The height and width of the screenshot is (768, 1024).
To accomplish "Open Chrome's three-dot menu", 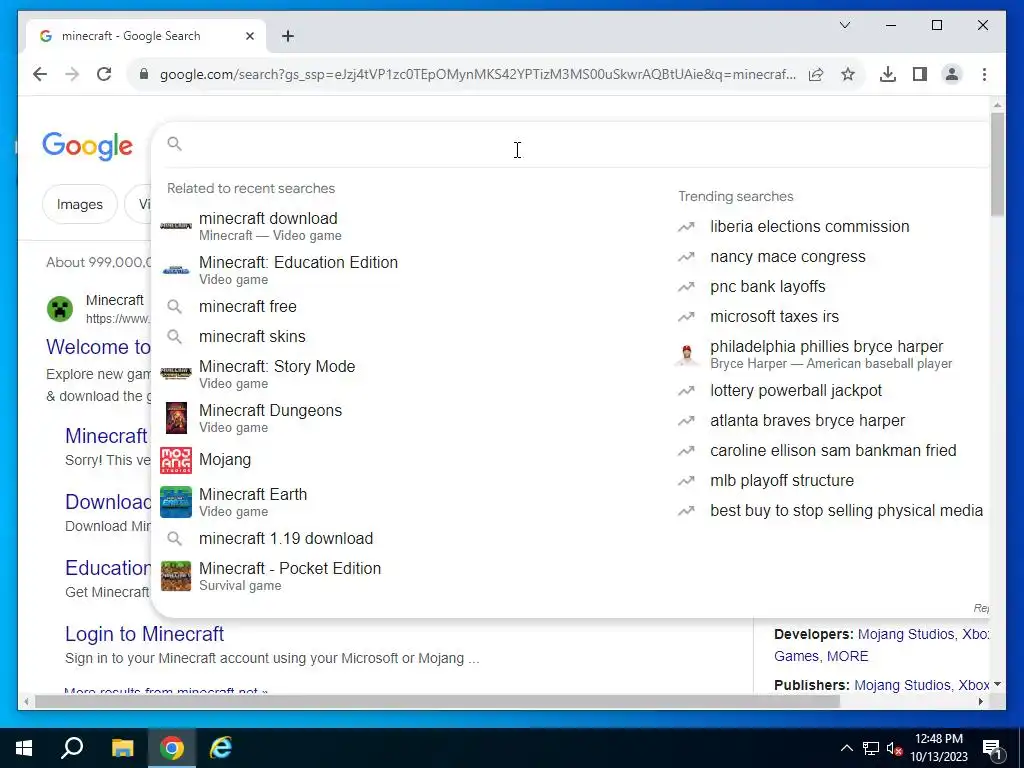I will (x=984, y=74).
